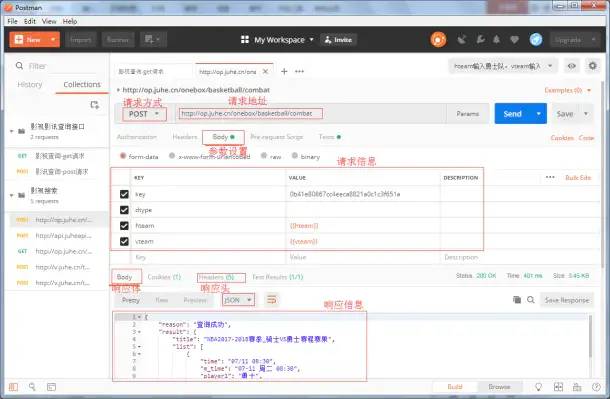Select the x-www-form-urlencoded option
The image size is (610, 399).
pyautogui.click(x=172, y=156)
